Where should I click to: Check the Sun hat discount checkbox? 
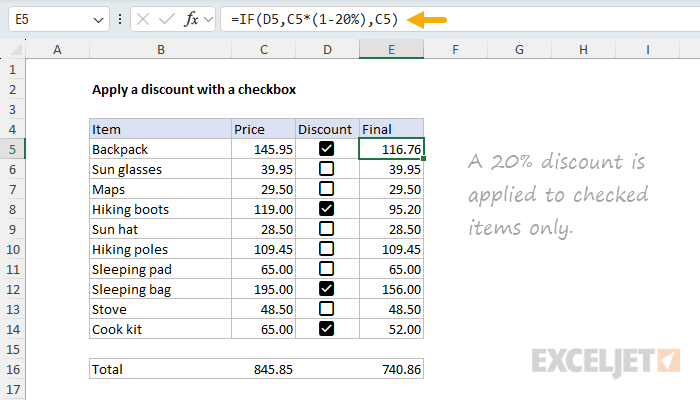coord(326,229)
